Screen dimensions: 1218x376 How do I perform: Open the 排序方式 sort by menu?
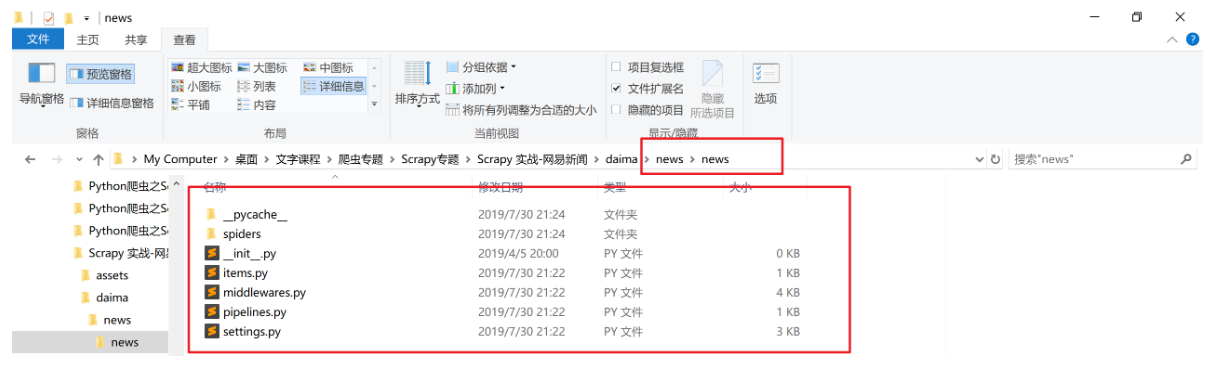(417, 85)
